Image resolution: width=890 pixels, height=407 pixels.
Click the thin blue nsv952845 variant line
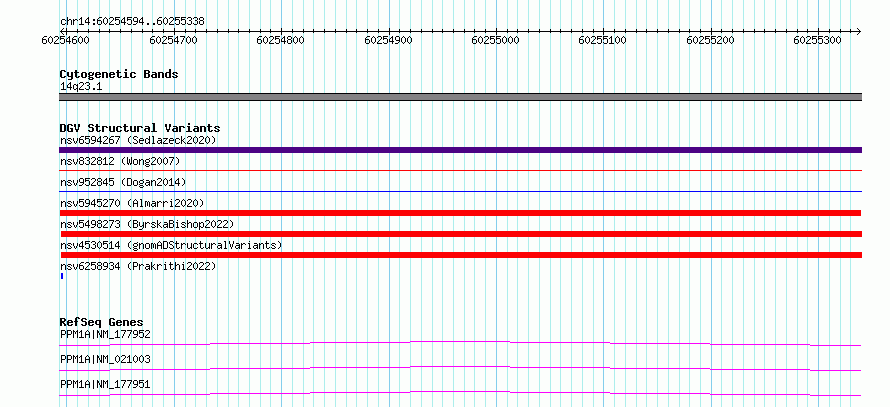point(460,191)
